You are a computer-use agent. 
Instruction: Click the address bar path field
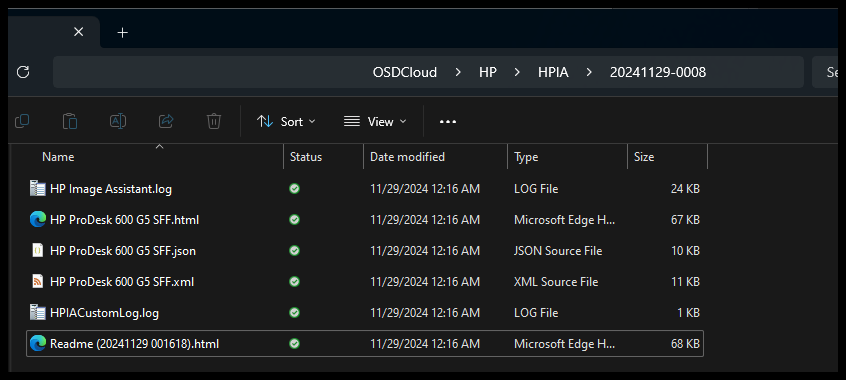pyautogui.click(x=428, y=72)
